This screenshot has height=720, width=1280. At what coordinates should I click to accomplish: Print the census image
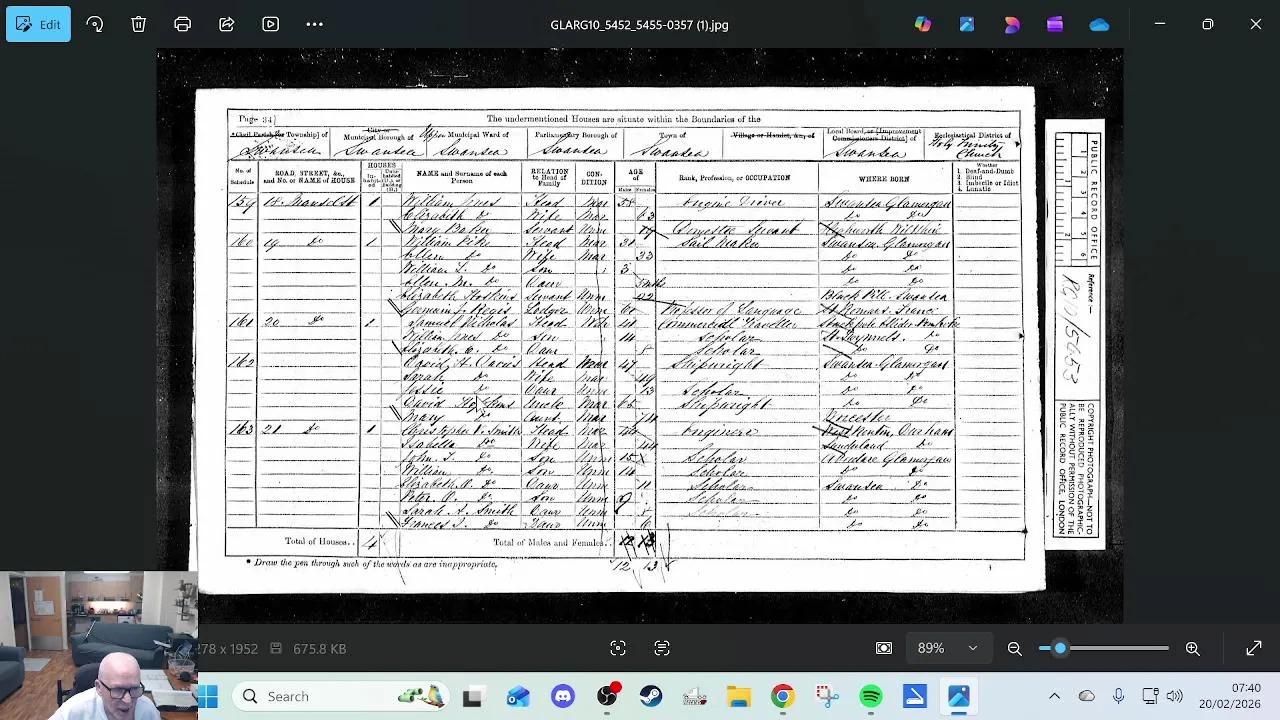click(183, 24)
